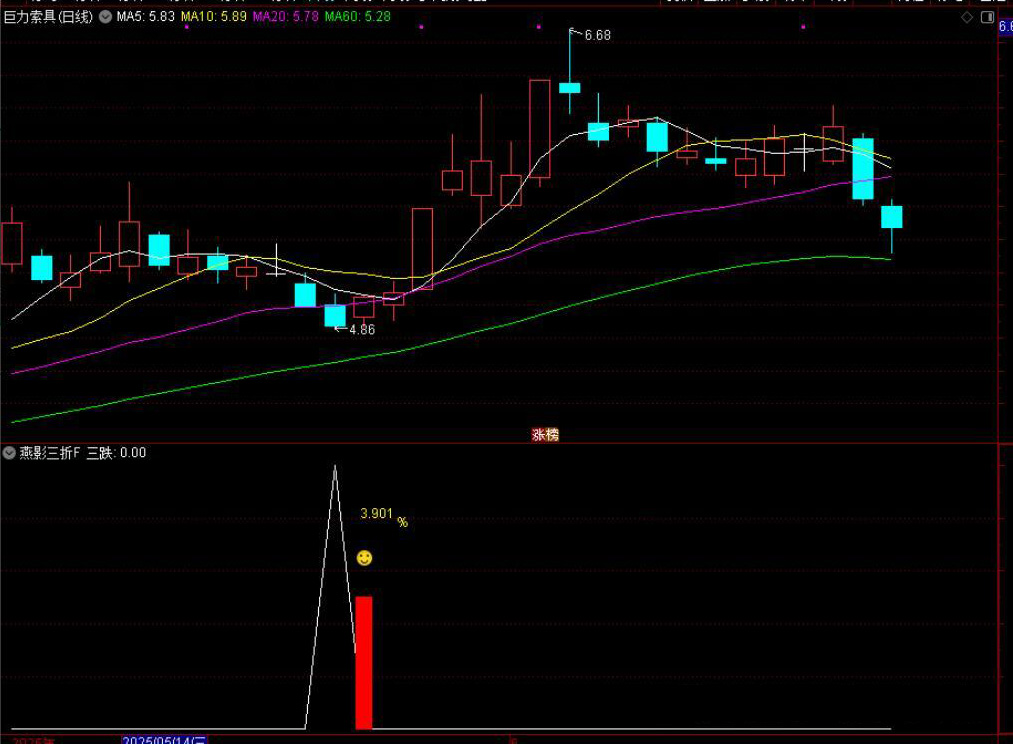The height and width of the screenshot is (744, 1013).
Task: Select the 涨榜 tag on the chart
Action: tap(545, 435)
